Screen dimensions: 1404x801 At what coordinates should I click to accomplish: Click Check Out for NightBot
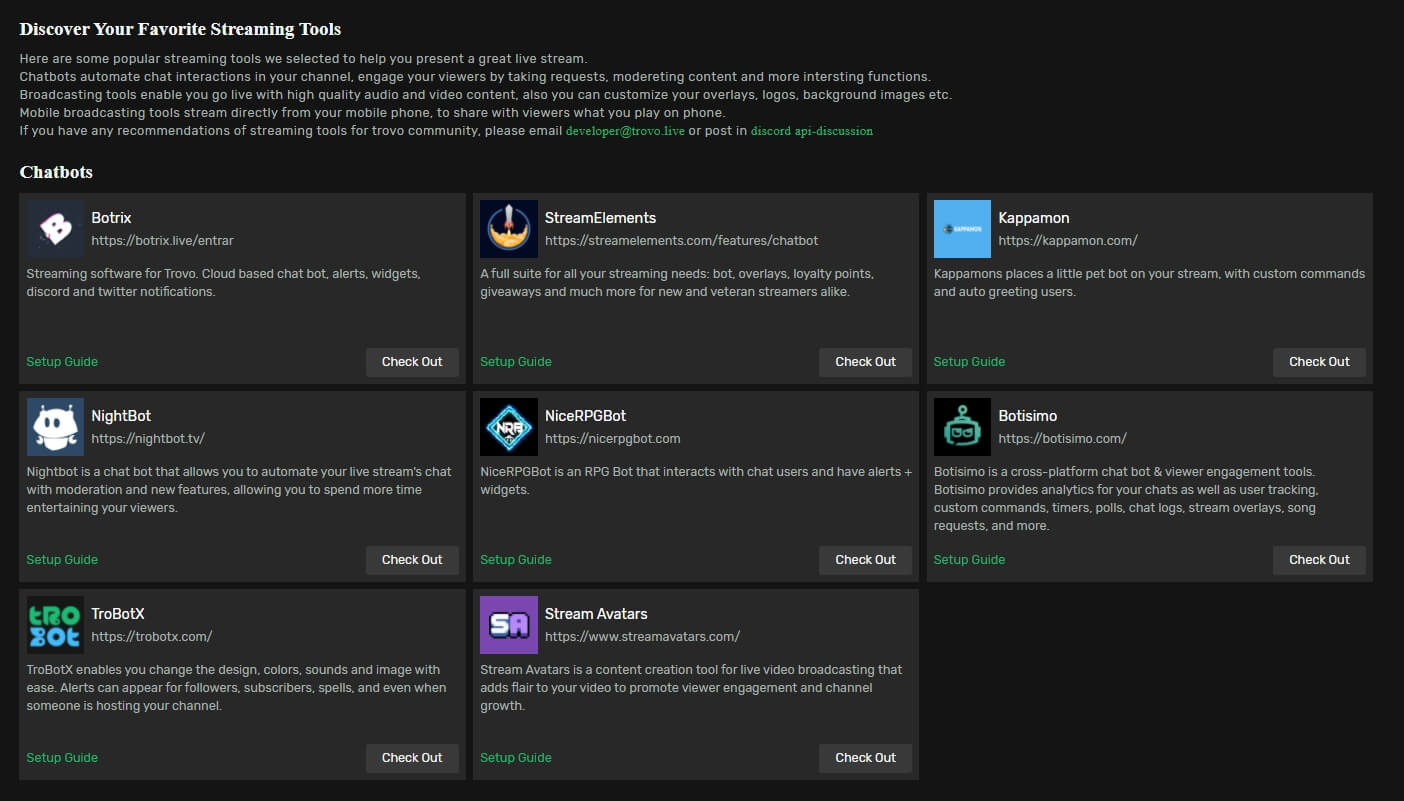[412, 559]
